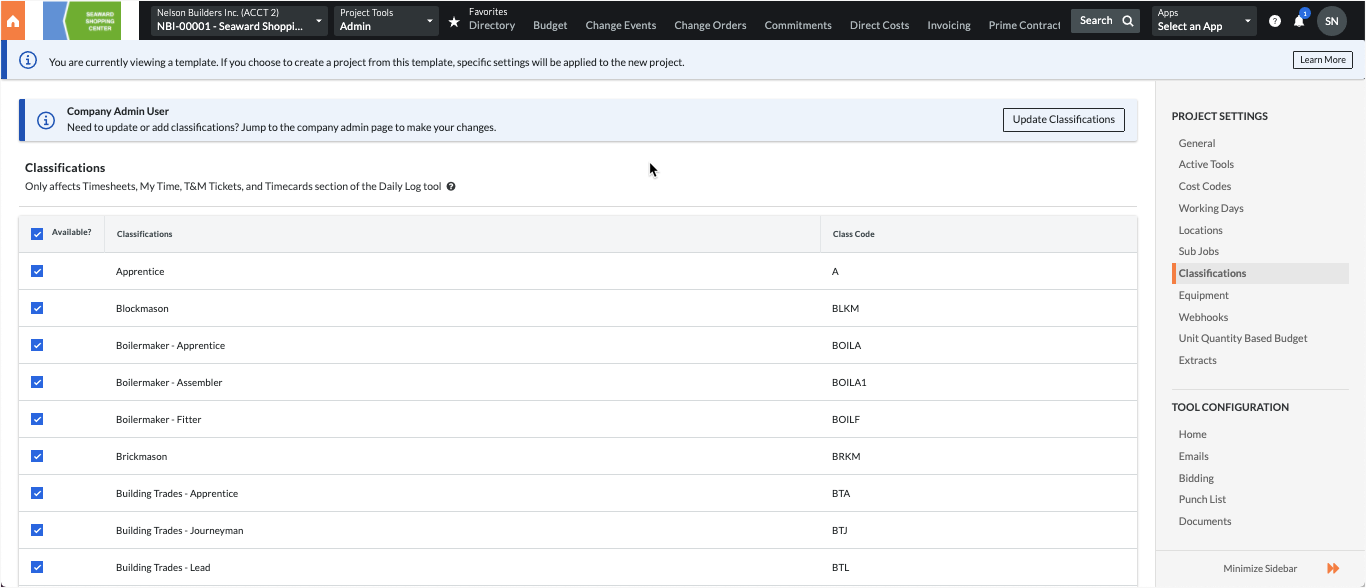This screenshot has width=1366, height=588.
Task: Click the orange Home icon
Action: point(13,20)
